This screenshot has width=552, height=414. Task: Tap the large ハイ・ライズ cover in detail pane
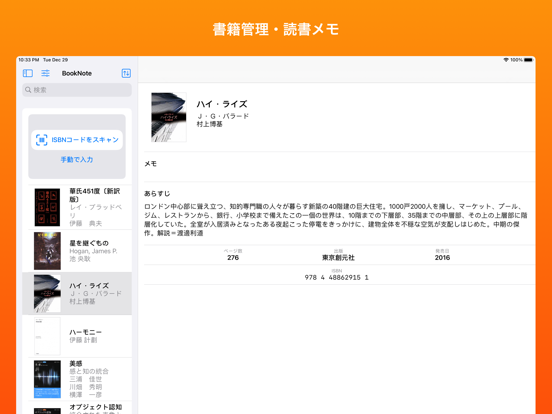(x=169, y=117)
